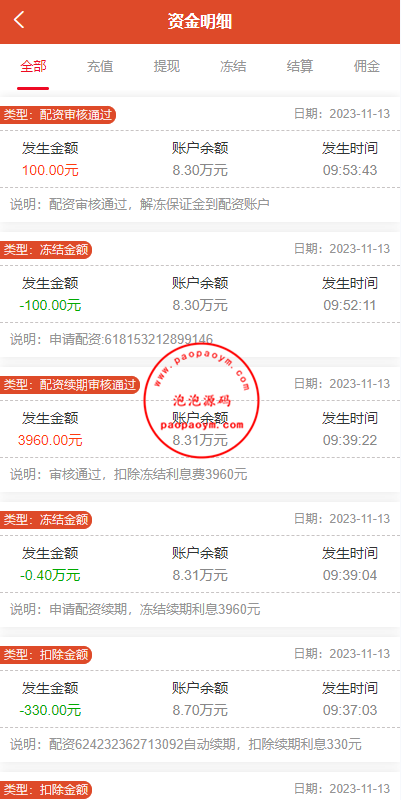Click the 配资审核通过 type badge

coord(58,115)
